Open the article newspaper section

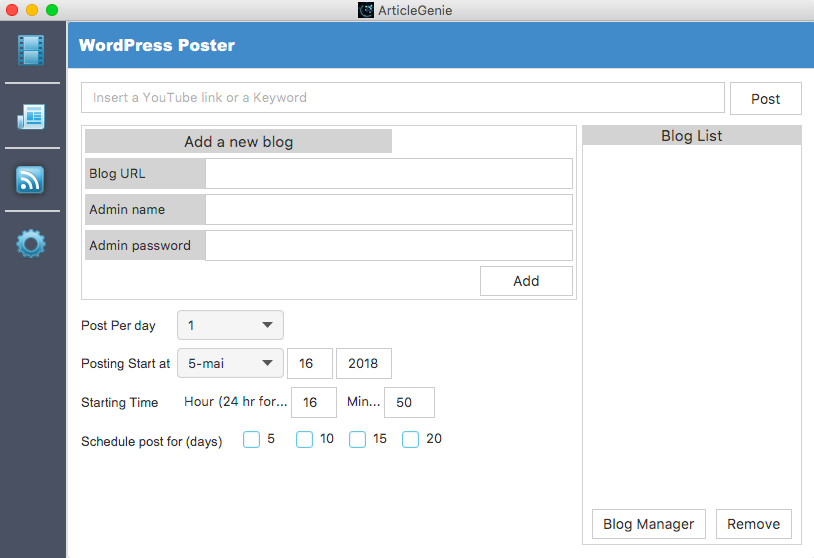[31, 116]
